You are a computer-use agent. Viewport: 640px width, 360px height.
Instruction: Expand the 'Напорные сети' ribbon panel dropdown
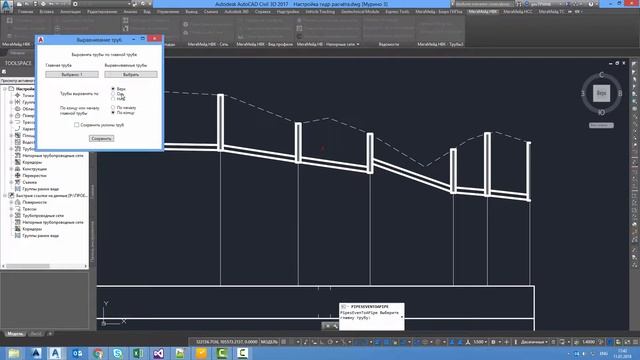358,44
